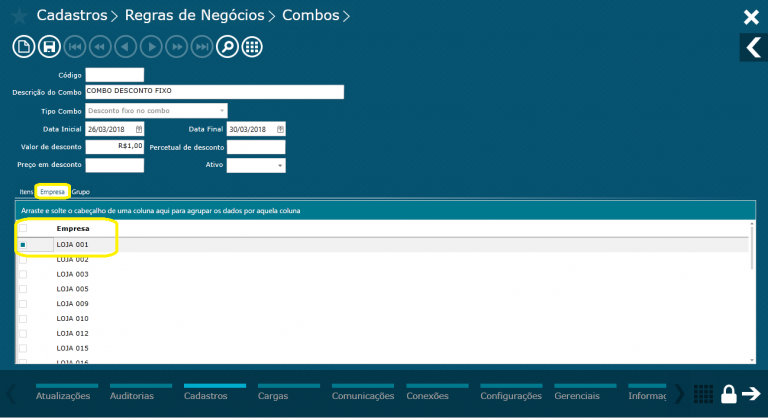Image resolution: width=768 pixels, height=418 pixels.
Task: Click the Preço em desconto field
Action: pos(115,165)
